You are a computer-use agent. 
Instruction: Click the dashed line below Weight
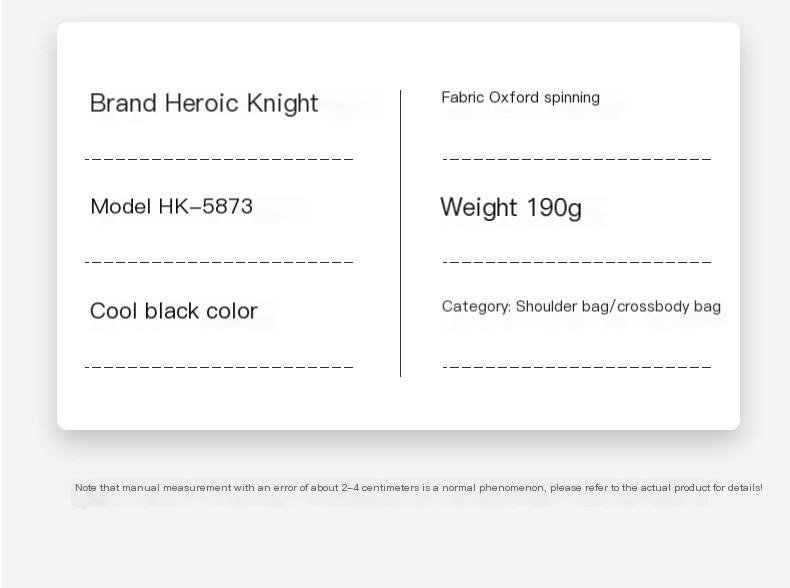[577, 262]
